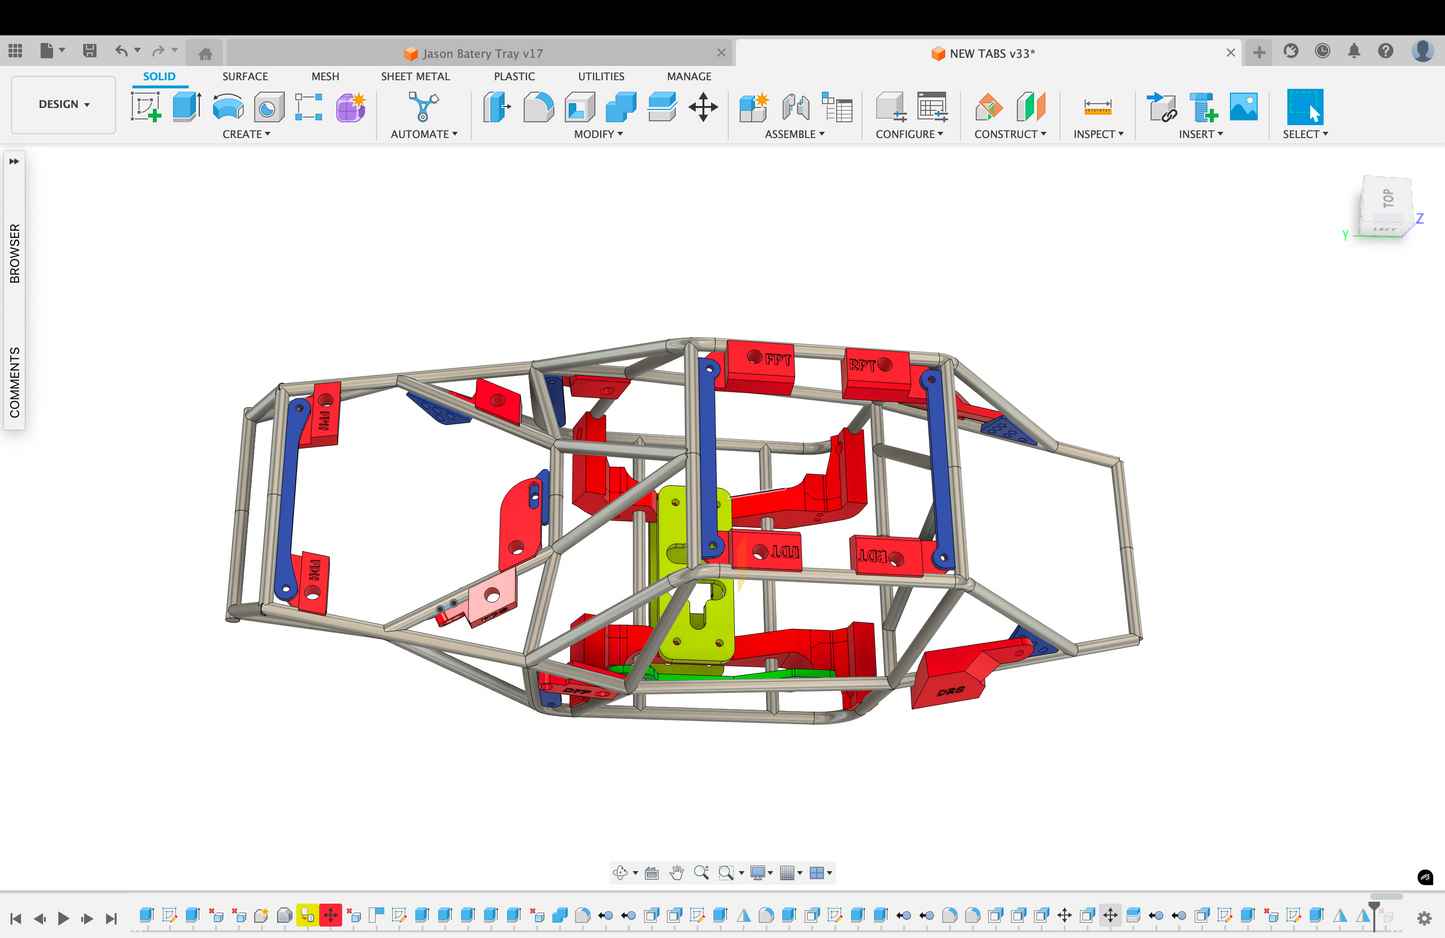This screenshot has height=938, width=1445.
Task: Click the TOP face of ViewCube
Action: point(1387,199)
